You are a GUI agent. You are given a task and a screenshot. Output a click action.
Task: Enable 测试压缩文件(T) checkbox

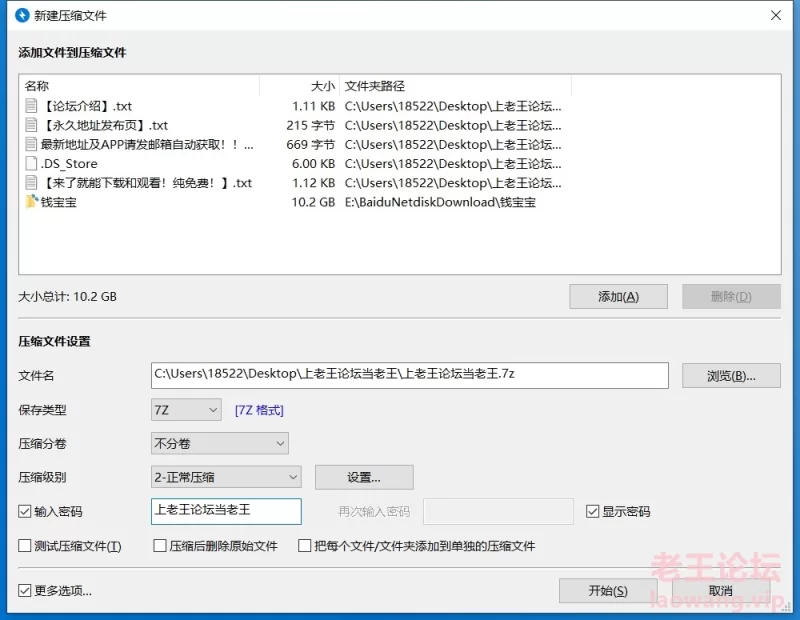pyautogui.click(x=24, y=546)
